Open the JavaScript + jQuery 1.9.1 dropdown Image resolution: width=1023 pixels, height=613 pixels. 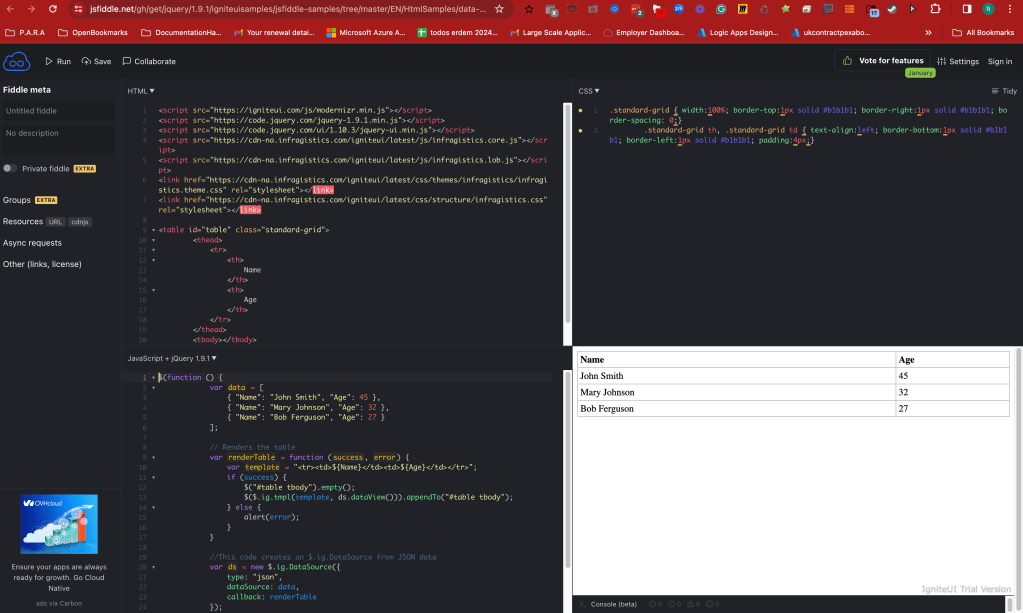[x=172, y=359]
